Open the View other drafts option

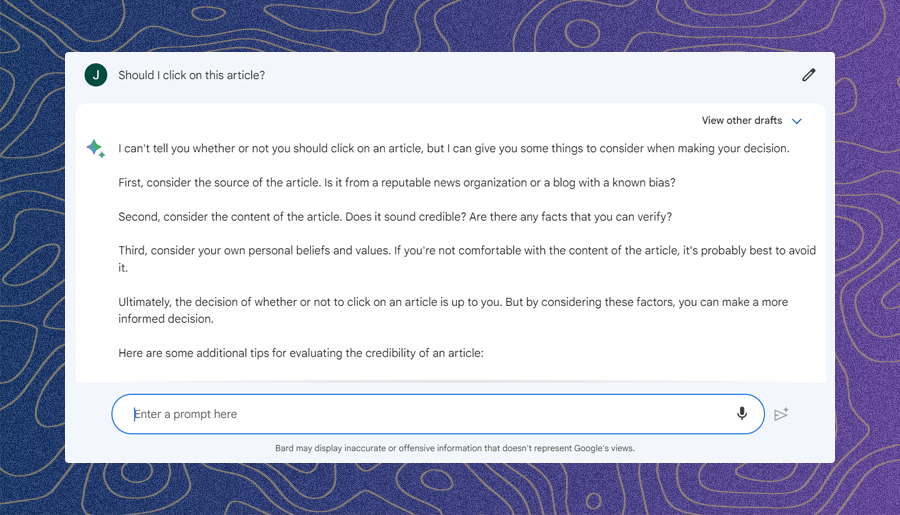tap(741, 121)
